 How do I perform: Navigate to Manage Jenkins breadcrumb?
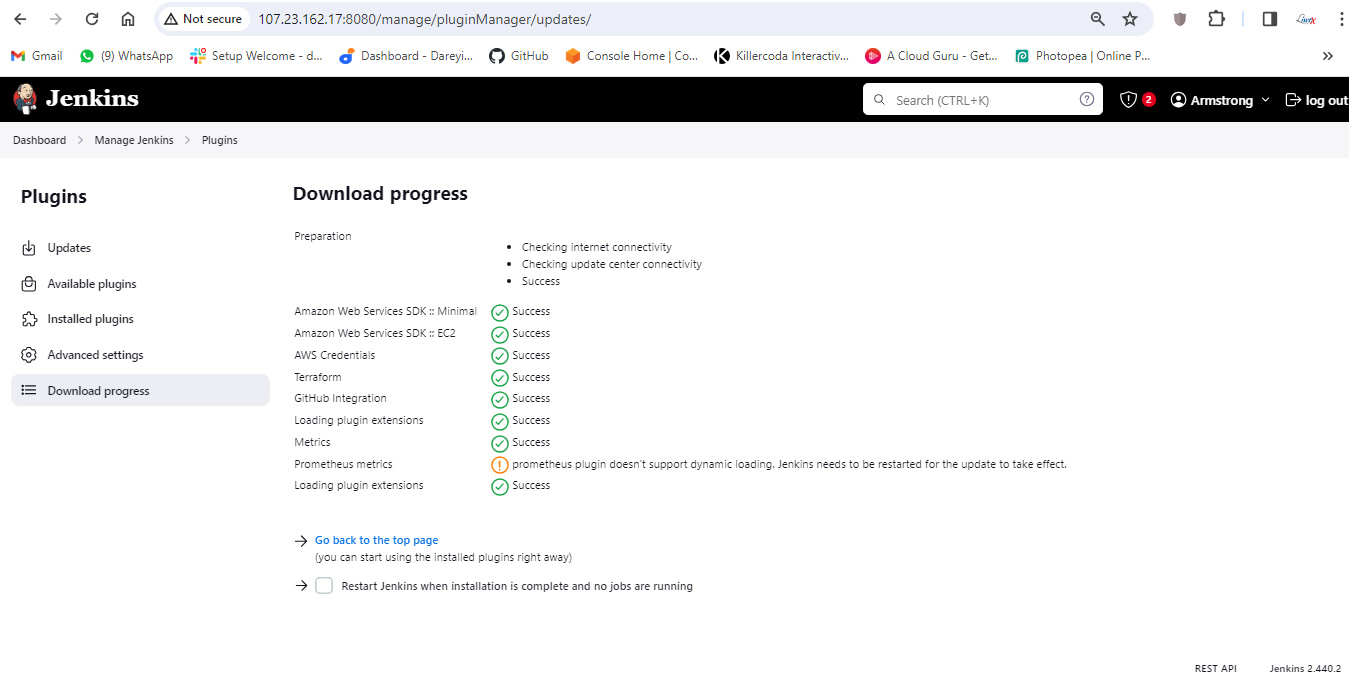coord(134,140)
